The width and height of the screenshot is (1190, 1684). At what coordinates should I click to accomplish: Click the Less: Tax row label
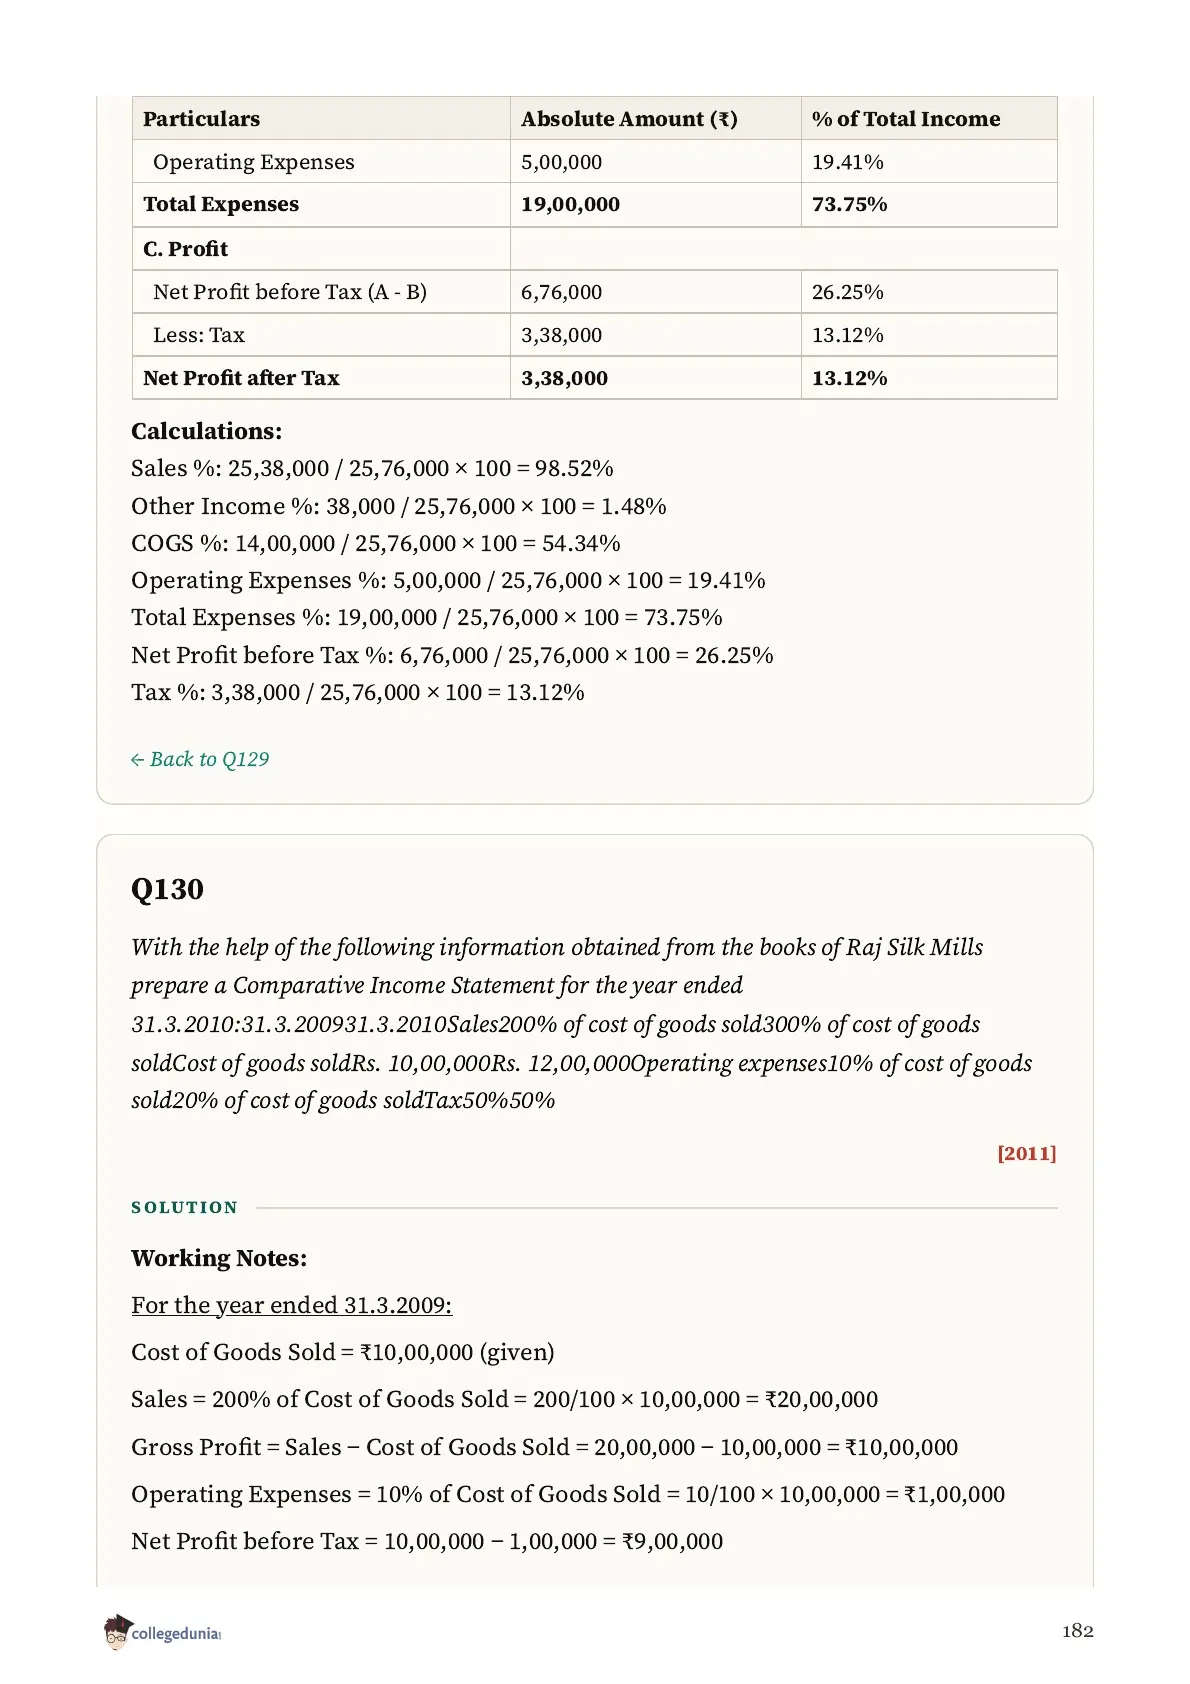pos(199,335)
